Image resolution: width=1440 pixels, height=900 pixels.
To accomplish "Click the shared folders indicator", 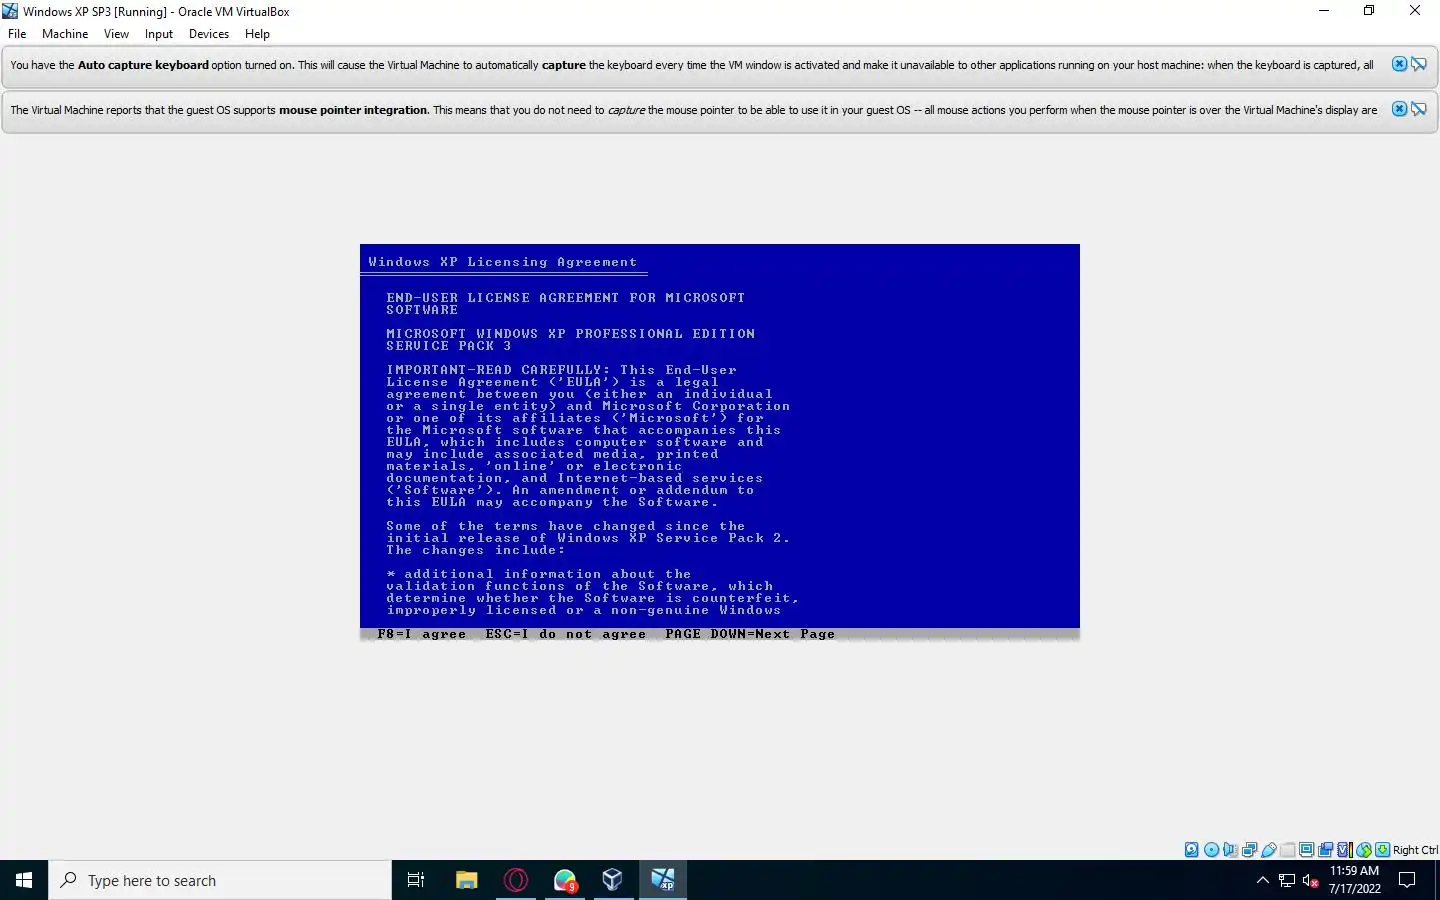I will pyautogui.click(x=1288, y=850).
